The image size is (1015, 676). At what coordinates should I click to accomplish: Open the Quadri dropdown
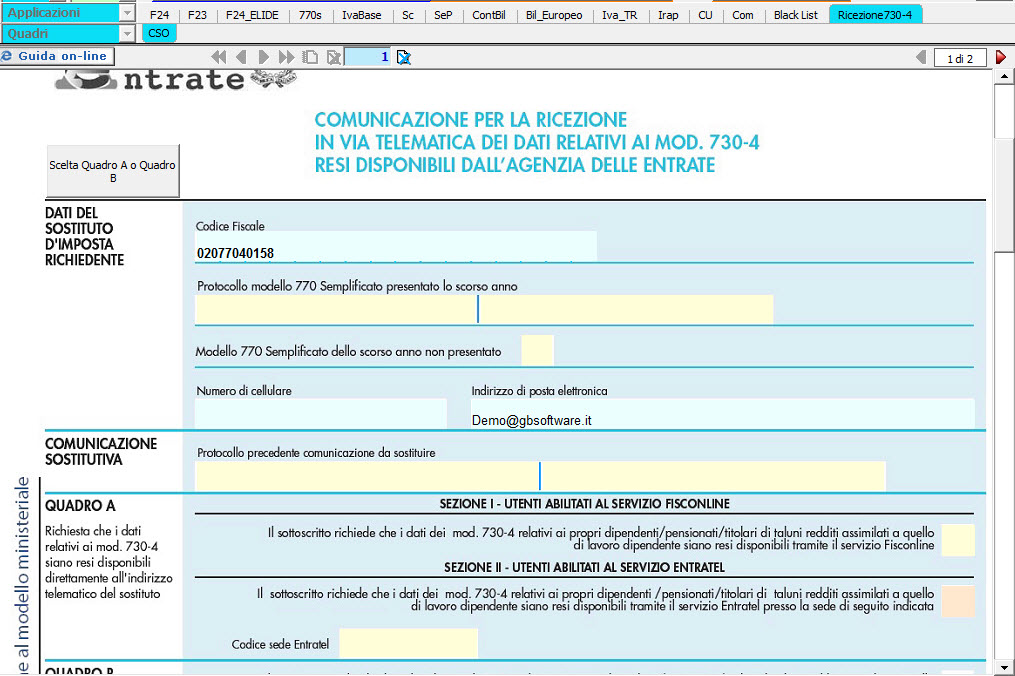(128, 33)
